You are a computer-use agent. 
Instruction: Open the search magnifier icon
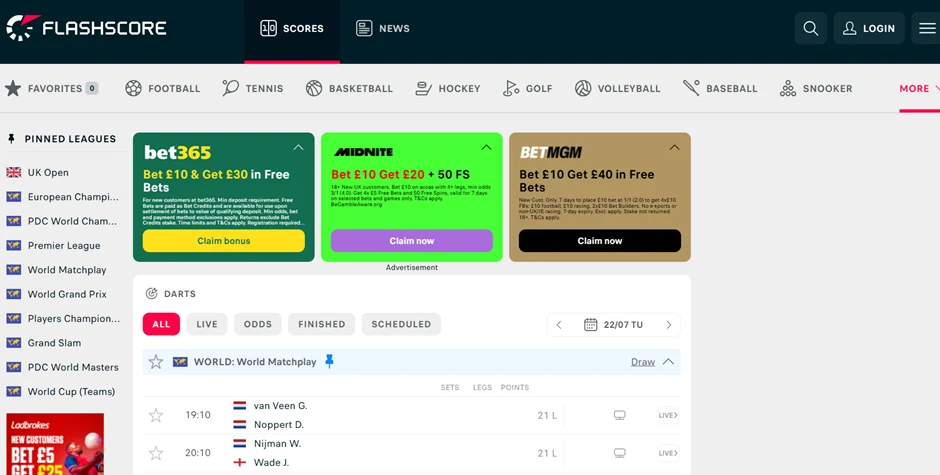click(811, 28)
